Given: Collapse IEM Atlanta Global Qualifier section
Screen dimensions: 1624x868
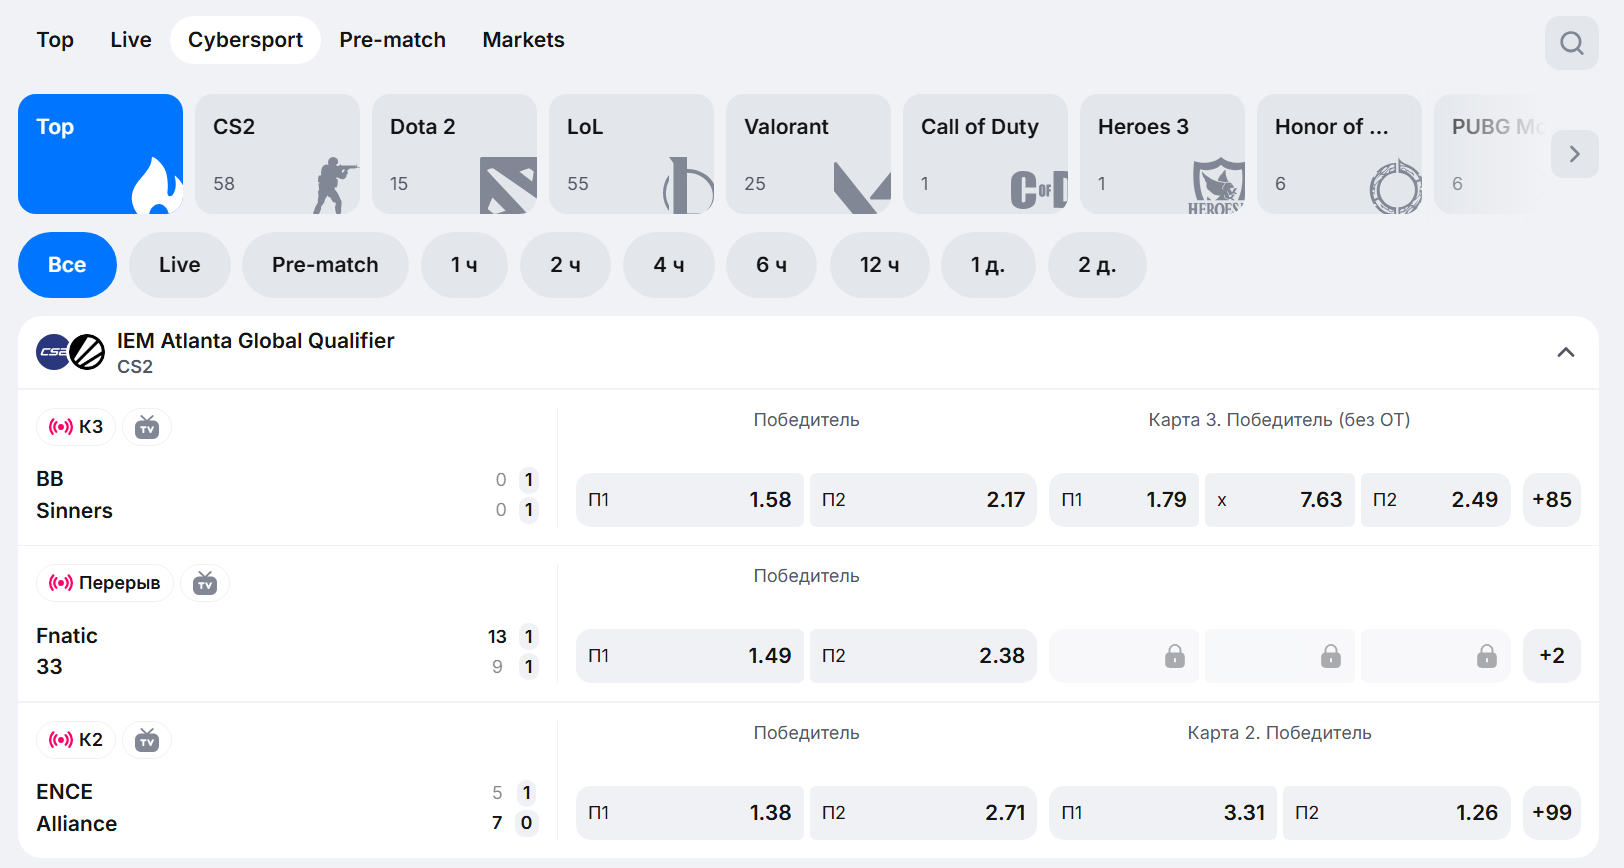Looking at the screenshot, I should tap(1565, 352).
